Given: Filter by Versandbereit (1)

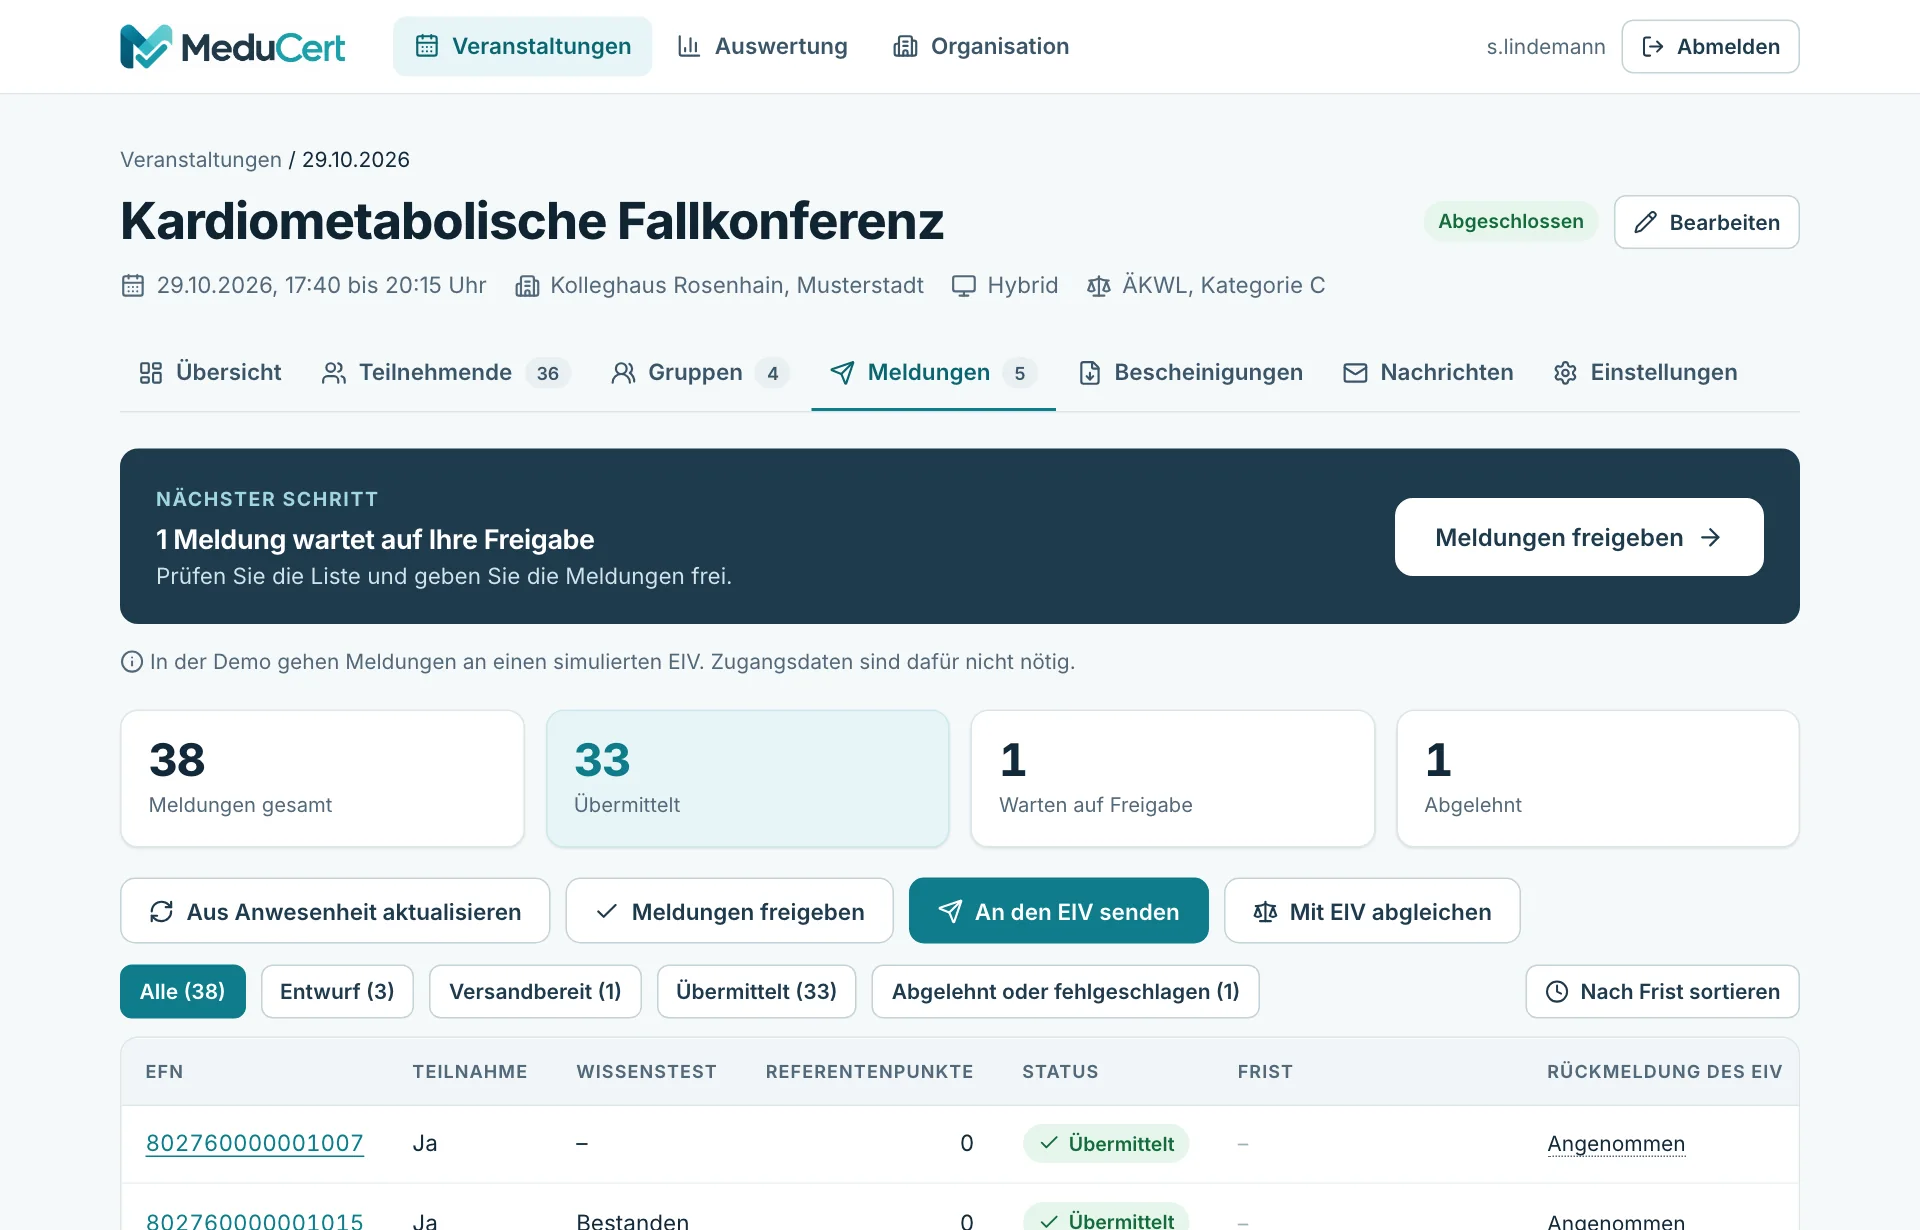Looking at the screenshot, I should pyautogui.click(x=535, y=992).
